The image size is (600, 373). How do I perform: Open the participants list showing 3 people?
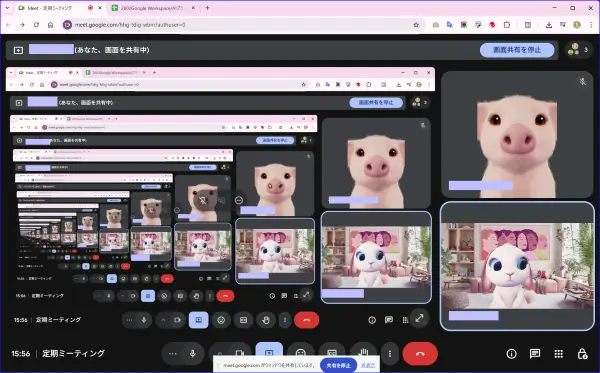pos(579,50)
